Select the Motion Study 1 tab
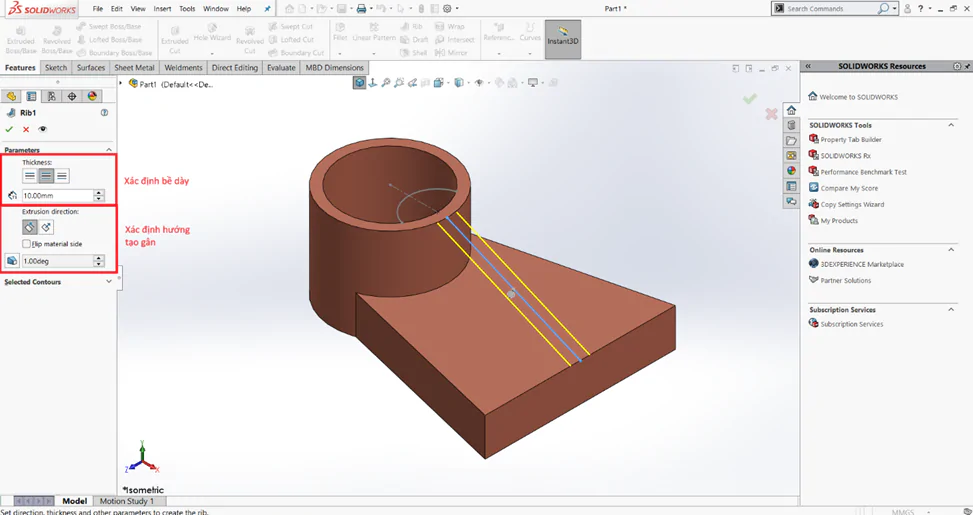 (x=126, y=501)
